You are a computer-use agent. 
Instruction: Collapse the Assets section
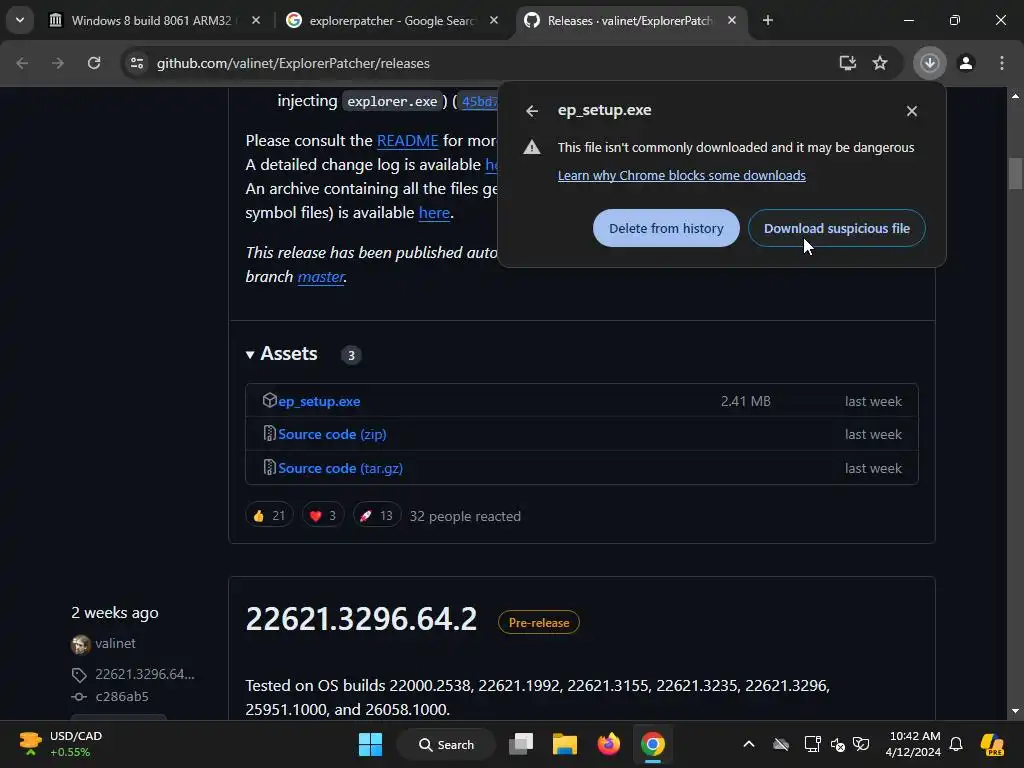tap(282, 354)
